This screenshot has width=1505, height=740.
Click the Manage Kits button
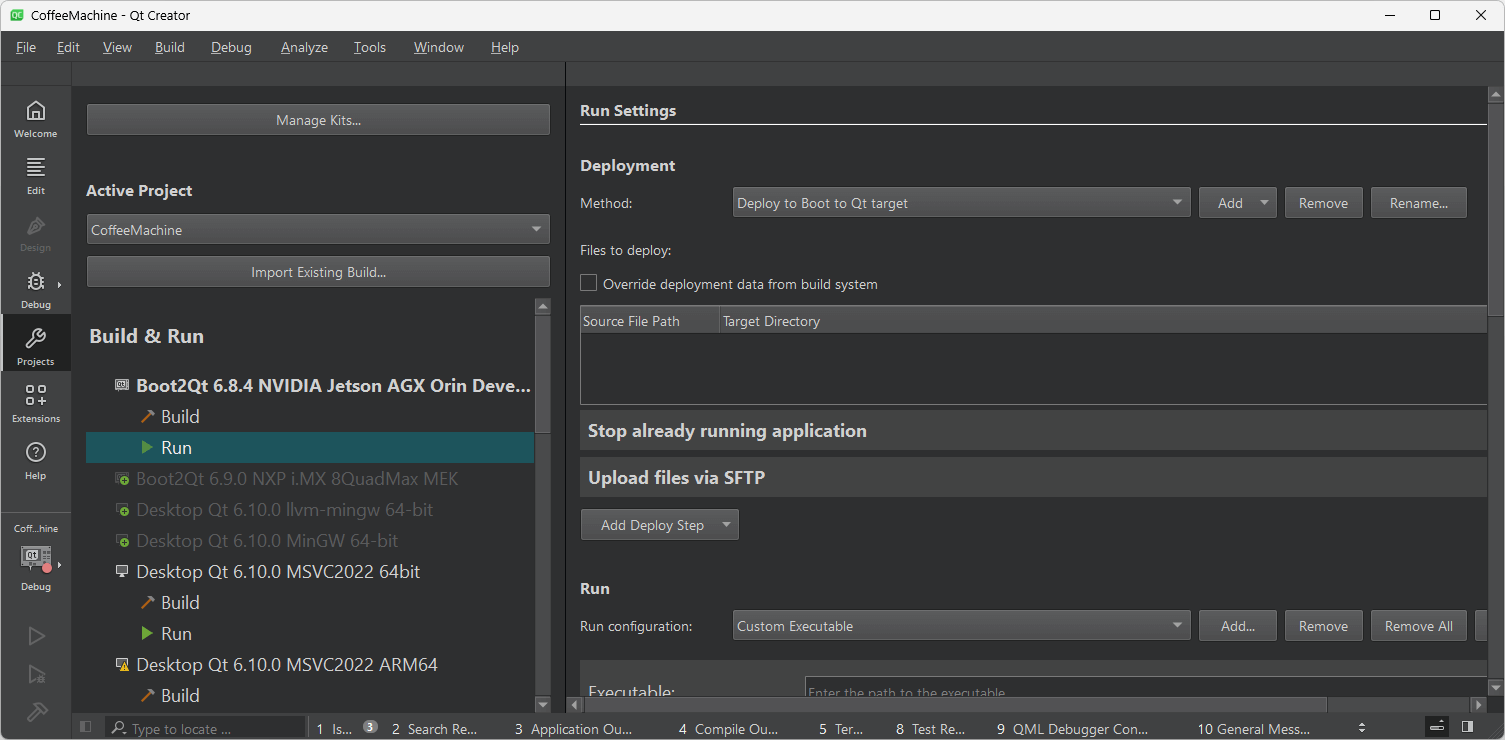tap(318, 120)
